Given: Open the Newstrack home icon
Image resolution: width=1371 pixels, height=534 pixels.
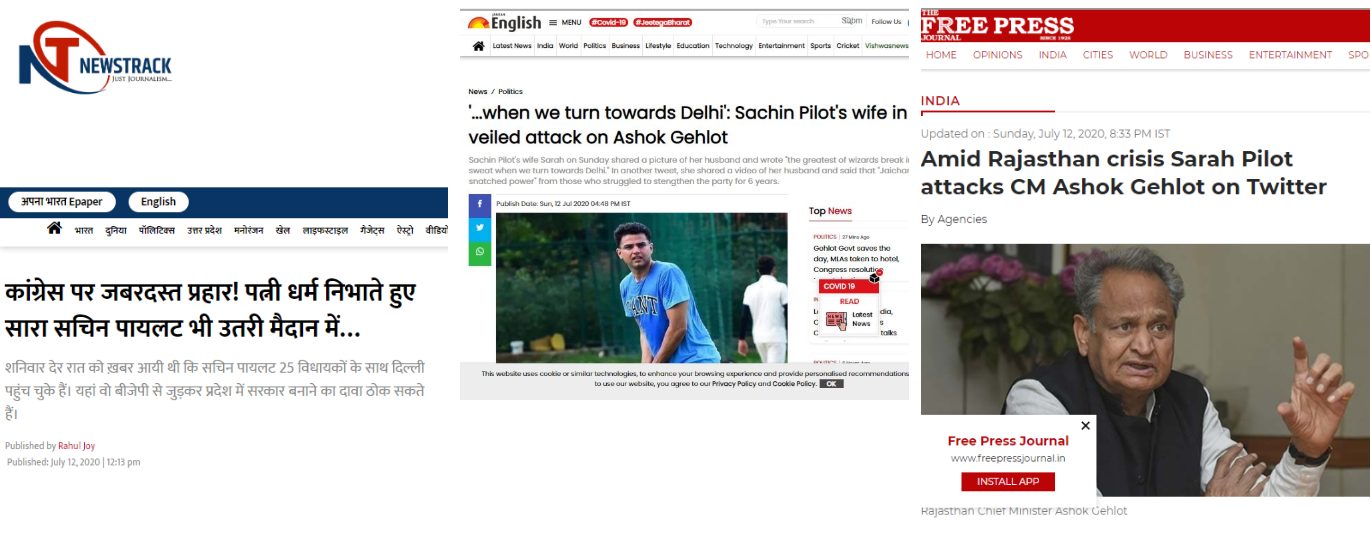Looking at the screenshot, I should tap(54, 229).
